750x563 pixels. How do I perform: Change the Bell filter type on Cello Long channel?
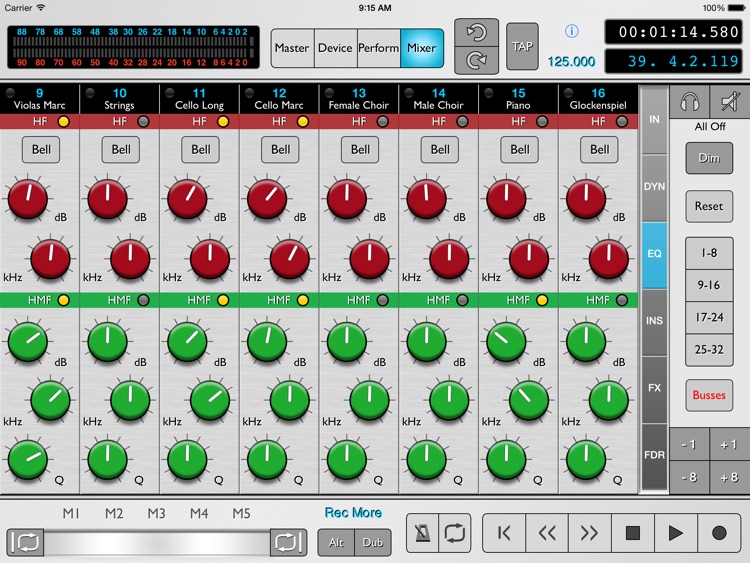coord(201,150)
